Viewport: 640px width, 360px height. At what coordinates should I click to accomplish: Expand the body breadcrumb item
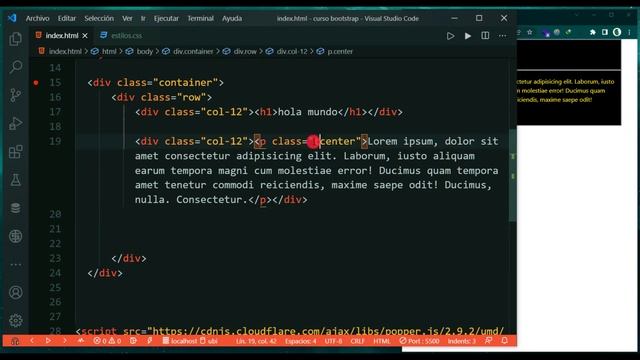pos(144,51)
